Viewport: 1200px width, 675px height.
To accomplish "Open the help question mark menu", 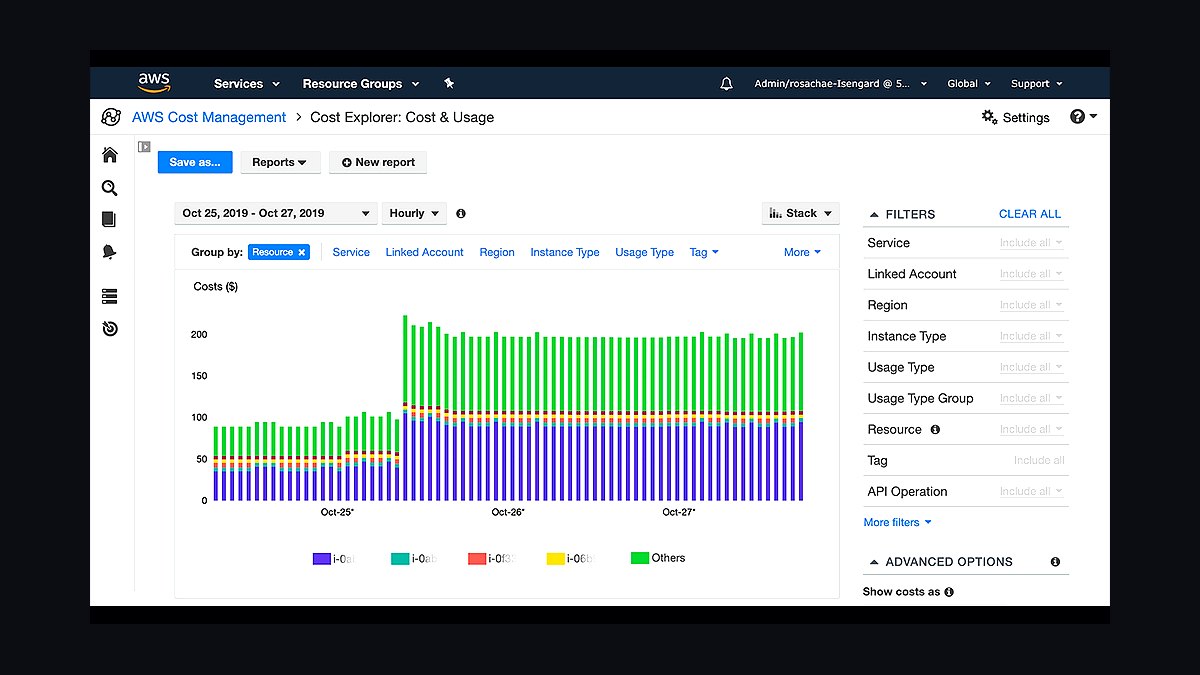I will pos(1083,117).
